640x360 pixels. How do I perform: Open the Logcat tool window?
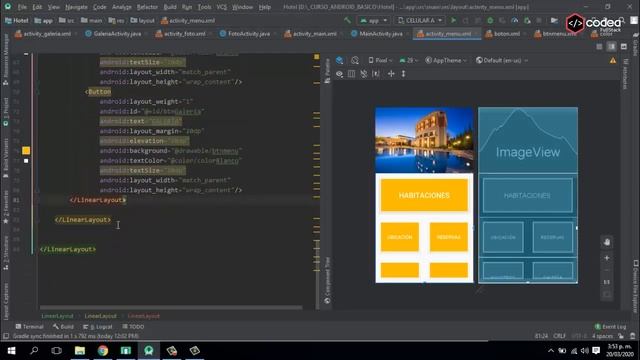tap(98, 327)
